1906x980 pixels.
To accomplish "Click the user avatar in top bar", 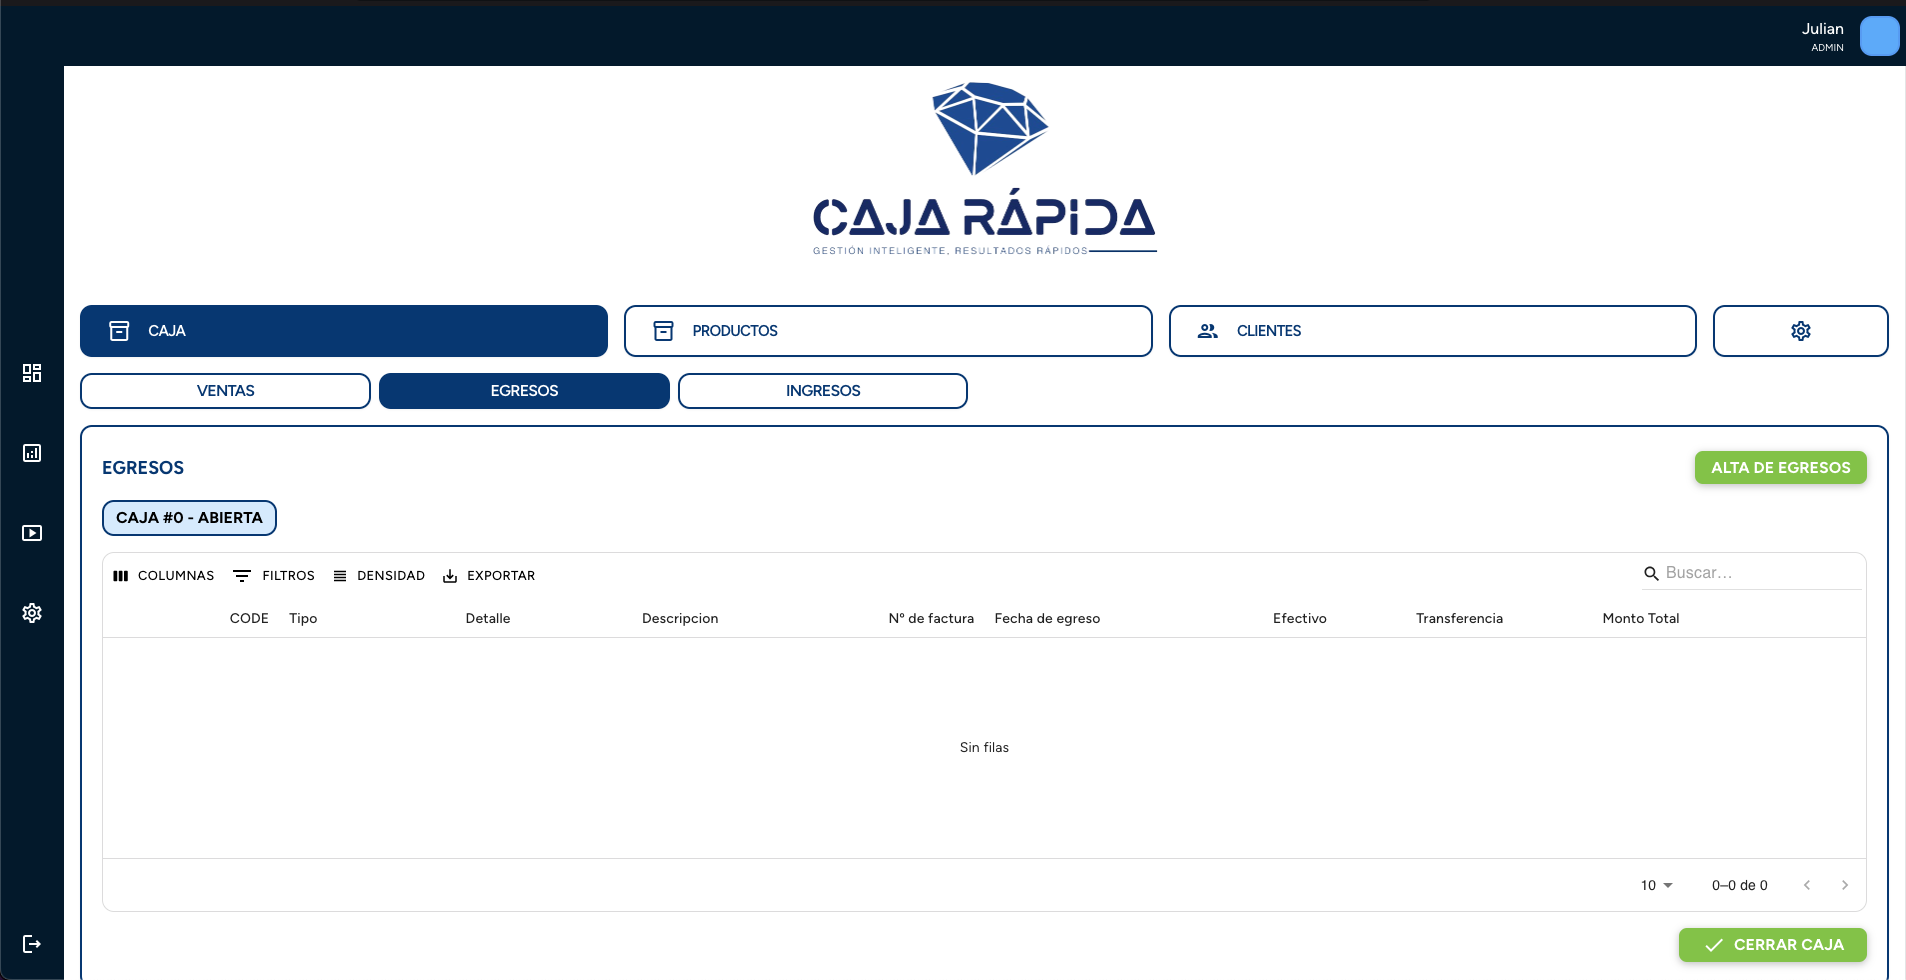I will [x=1879, y=37].
